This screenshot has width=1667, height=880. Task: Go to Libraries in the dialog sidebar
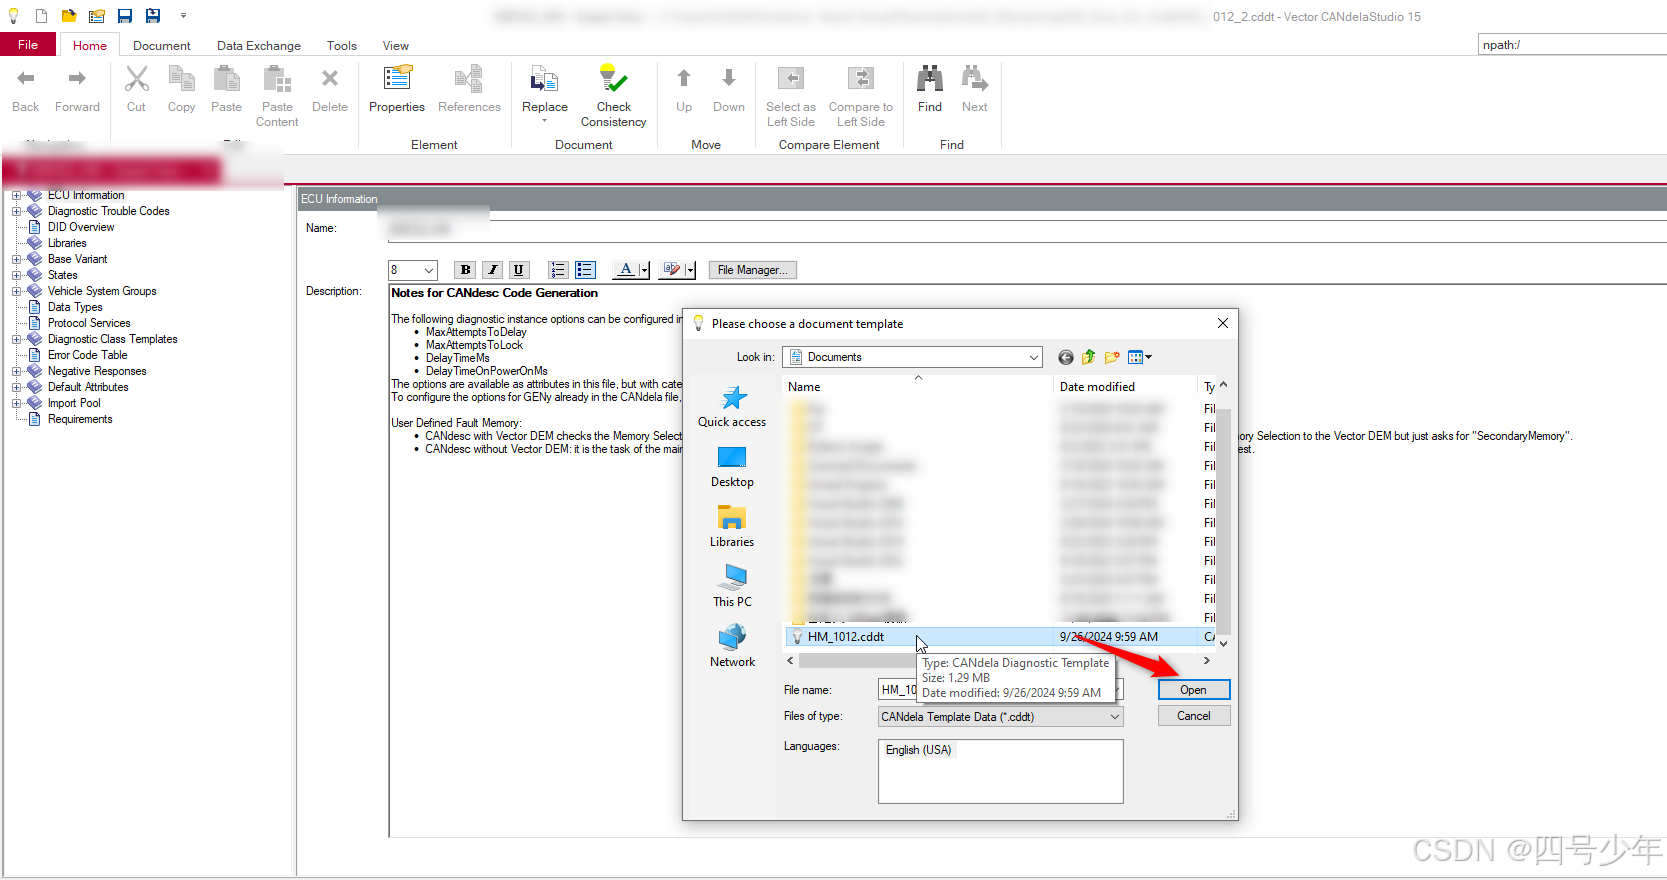click(x=732, y=526)
